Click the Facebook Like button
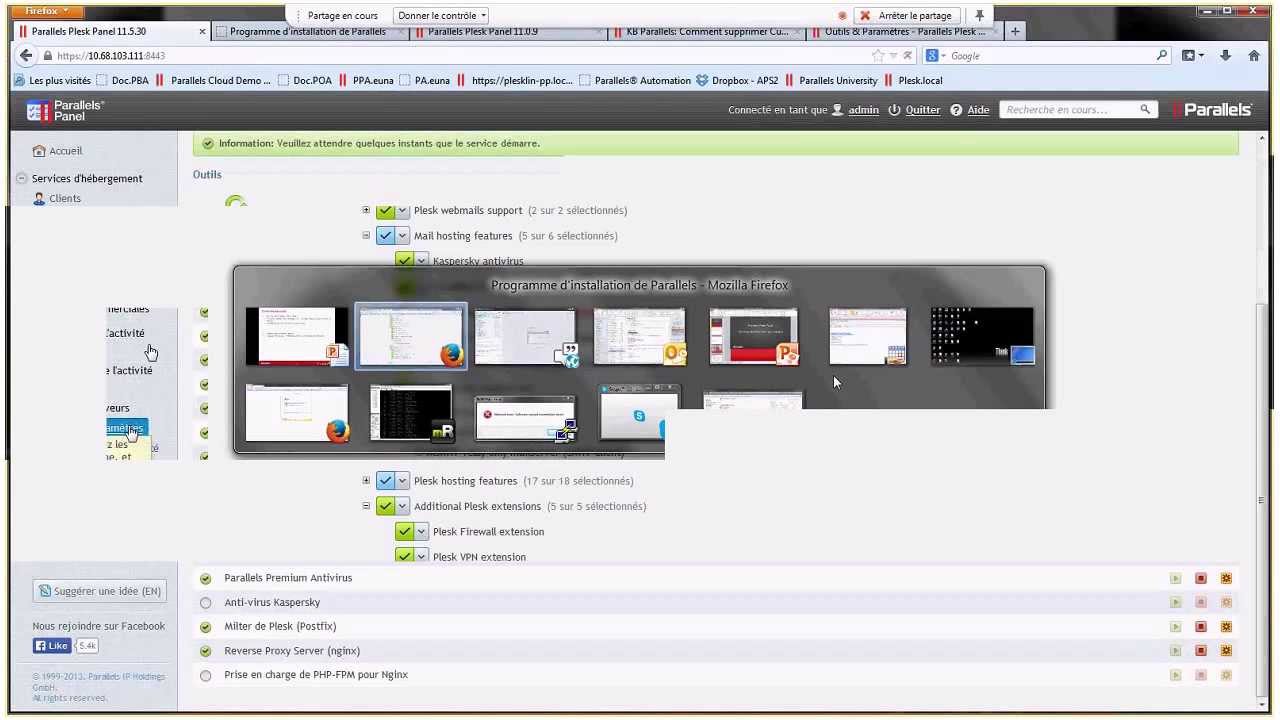The width and height of the screenshot is (1280, 720). click(52, 646)
